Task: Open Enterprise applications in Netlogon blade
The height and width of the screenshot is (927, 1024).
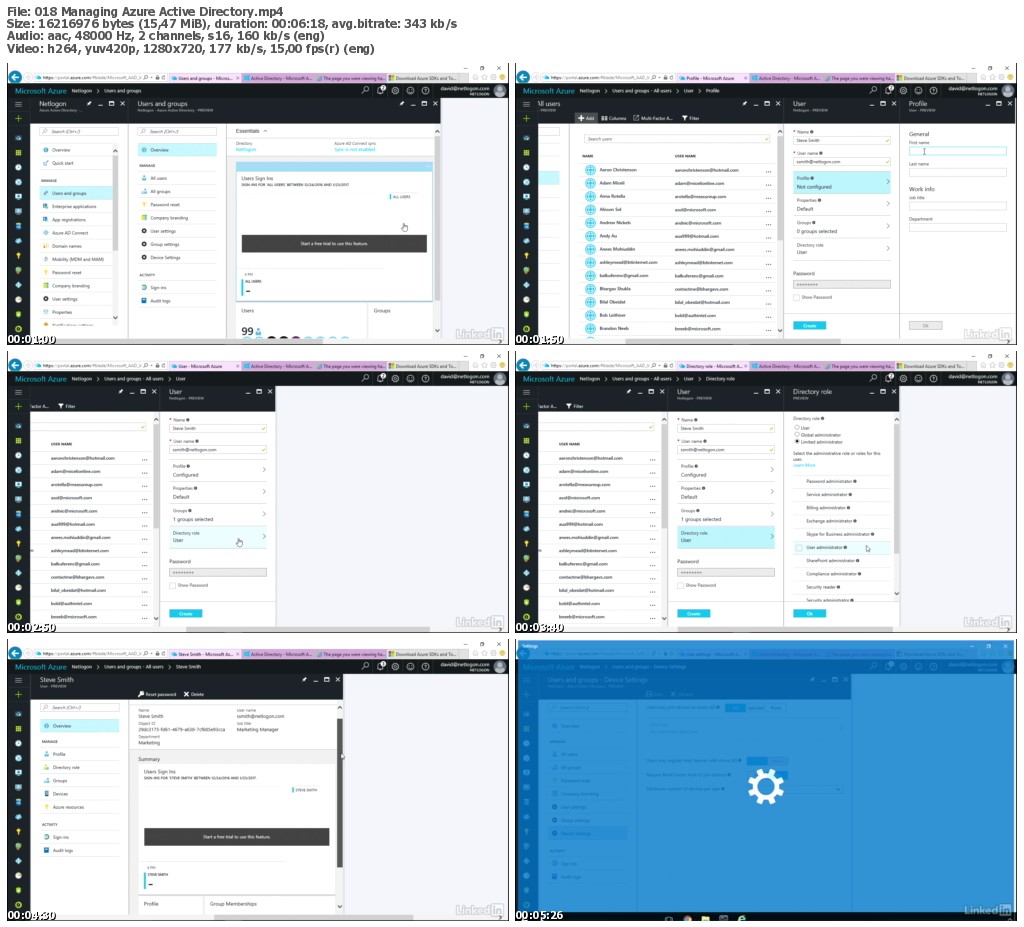Action: point(76,206)
